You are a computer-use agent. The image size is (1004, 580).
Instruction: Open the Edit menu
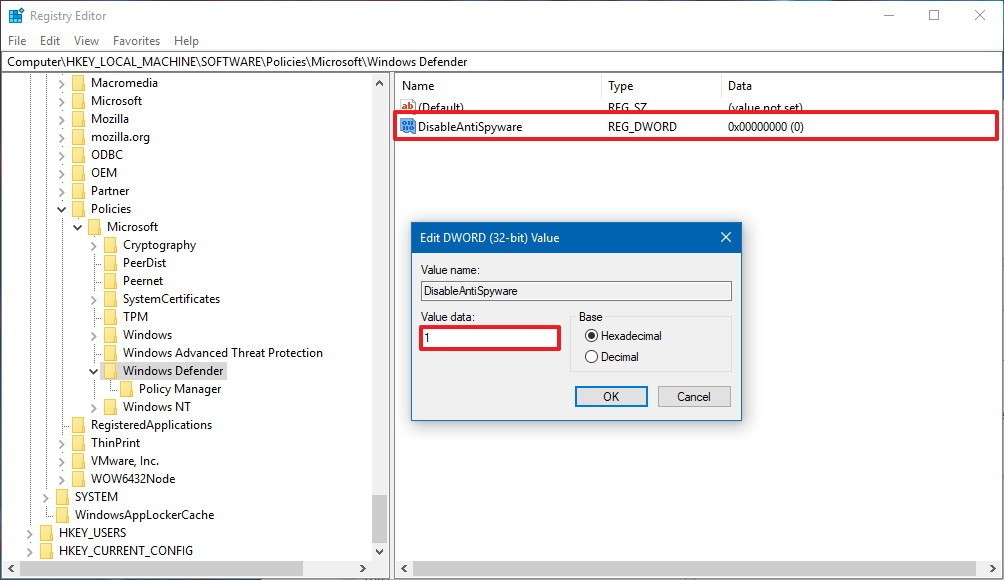point(50,40)
